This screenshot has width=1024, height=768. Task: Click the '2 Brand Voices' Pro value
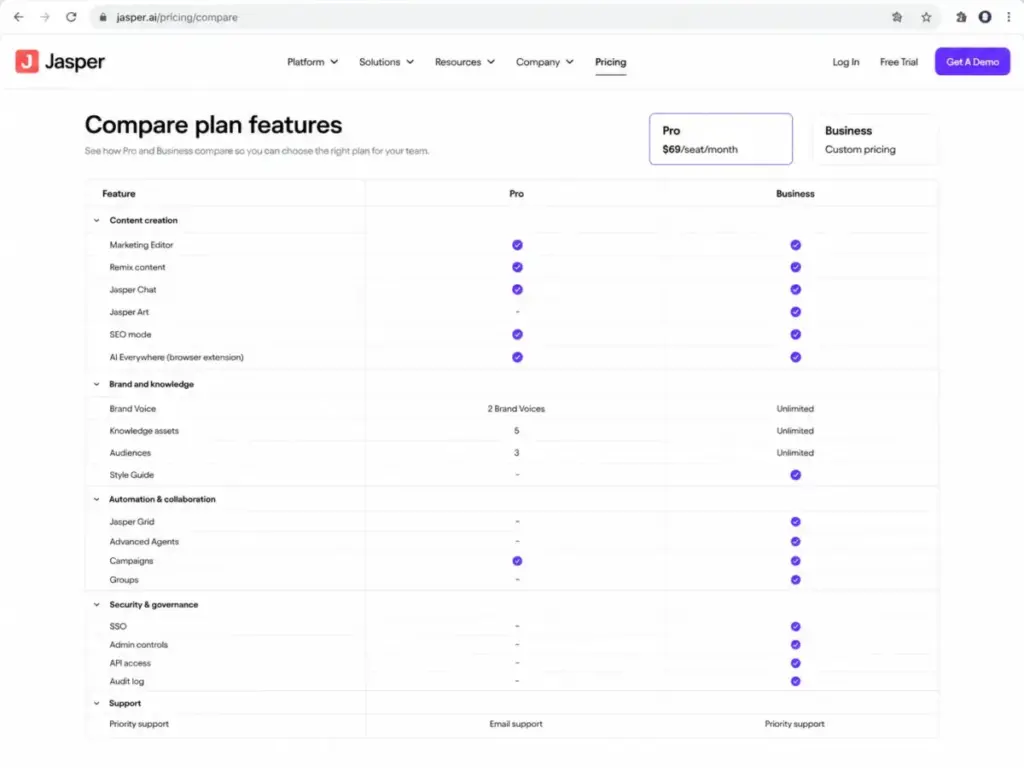516,409
